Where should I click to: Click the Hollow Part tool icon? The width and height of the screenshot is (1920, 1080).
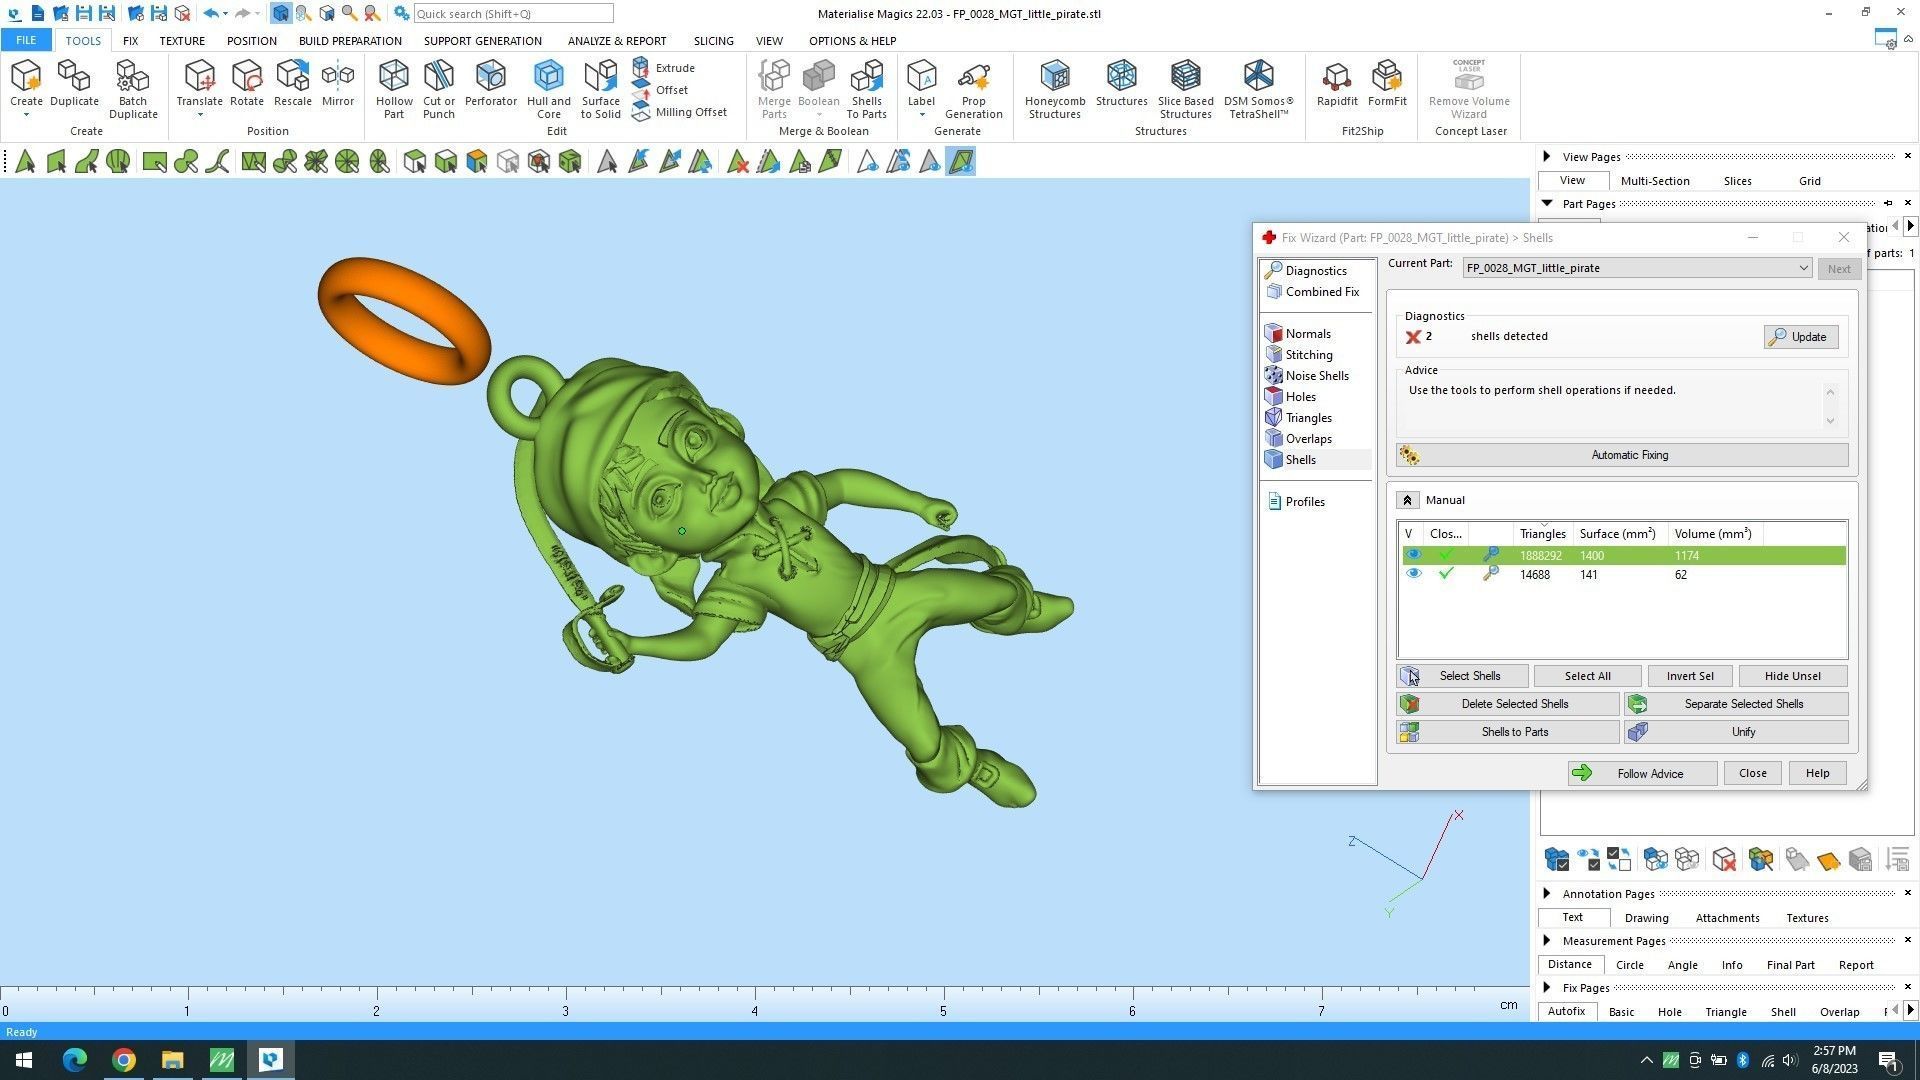[393, 88]
